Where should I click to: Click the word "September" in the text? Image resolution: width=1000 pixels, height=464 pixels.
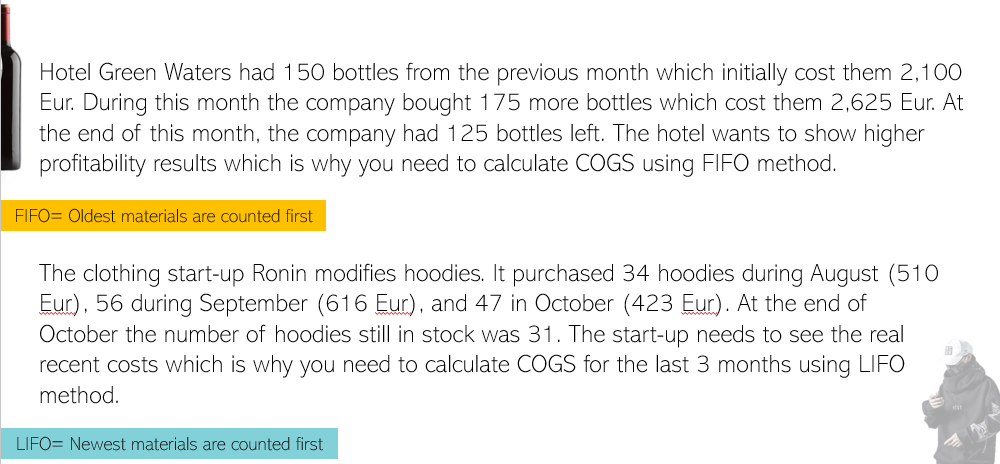(253, 304)
